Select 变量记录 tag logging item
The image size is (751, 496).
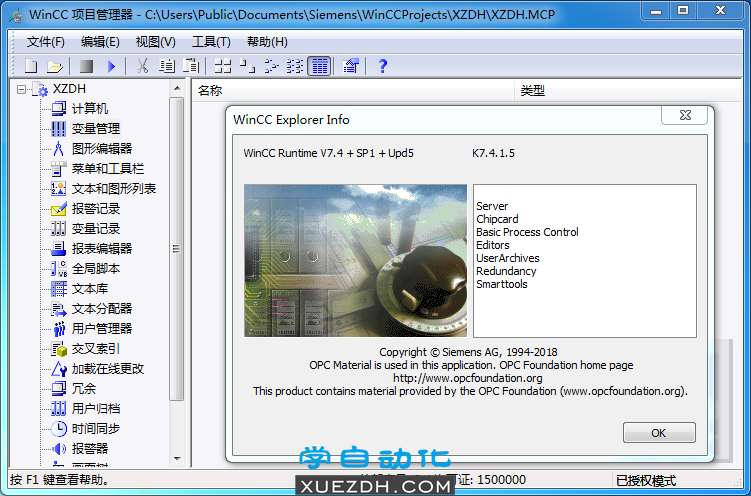pos(96,229)
